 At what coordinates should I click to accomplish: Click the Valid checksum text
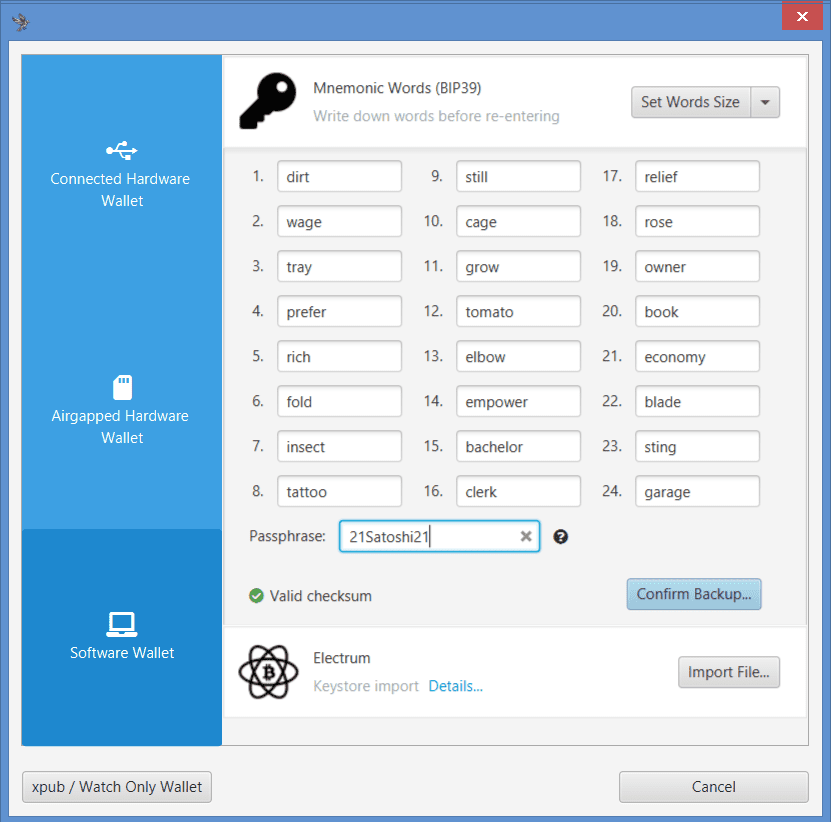click(x=321, y=596)
